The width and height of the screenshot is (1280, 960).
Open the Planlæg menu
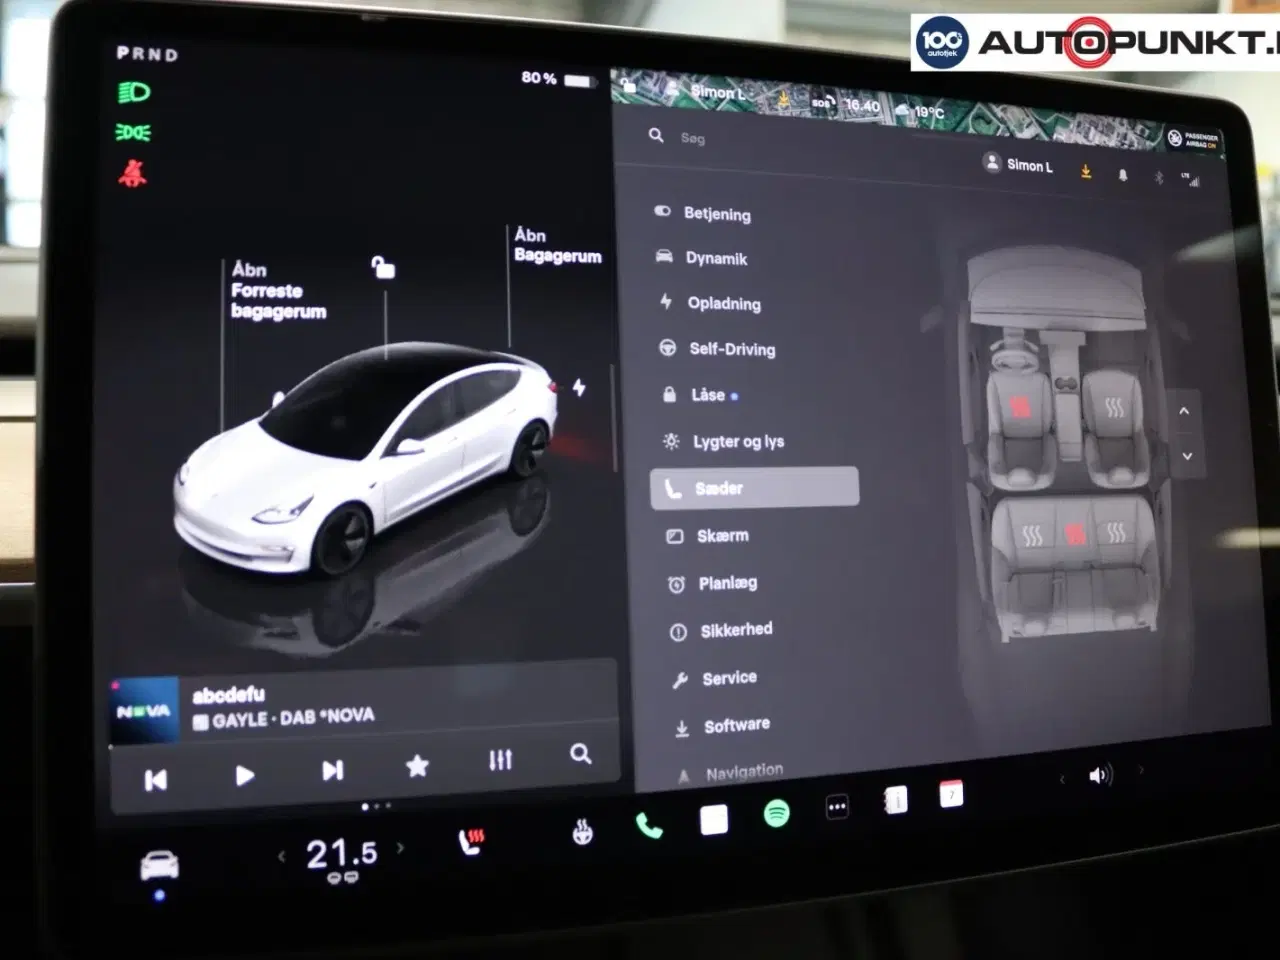pyautogui.click(x=712, y=583)
